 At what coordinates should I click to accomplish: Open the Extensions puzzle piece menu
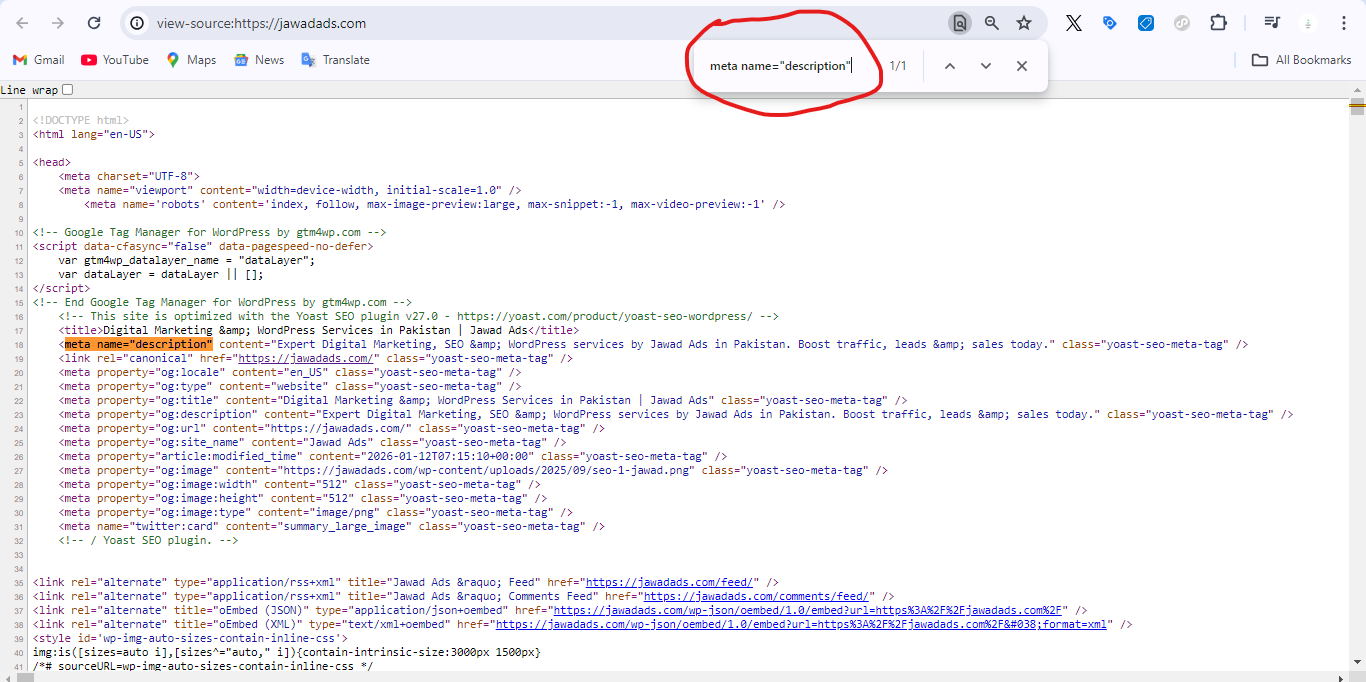[1218, 23]
